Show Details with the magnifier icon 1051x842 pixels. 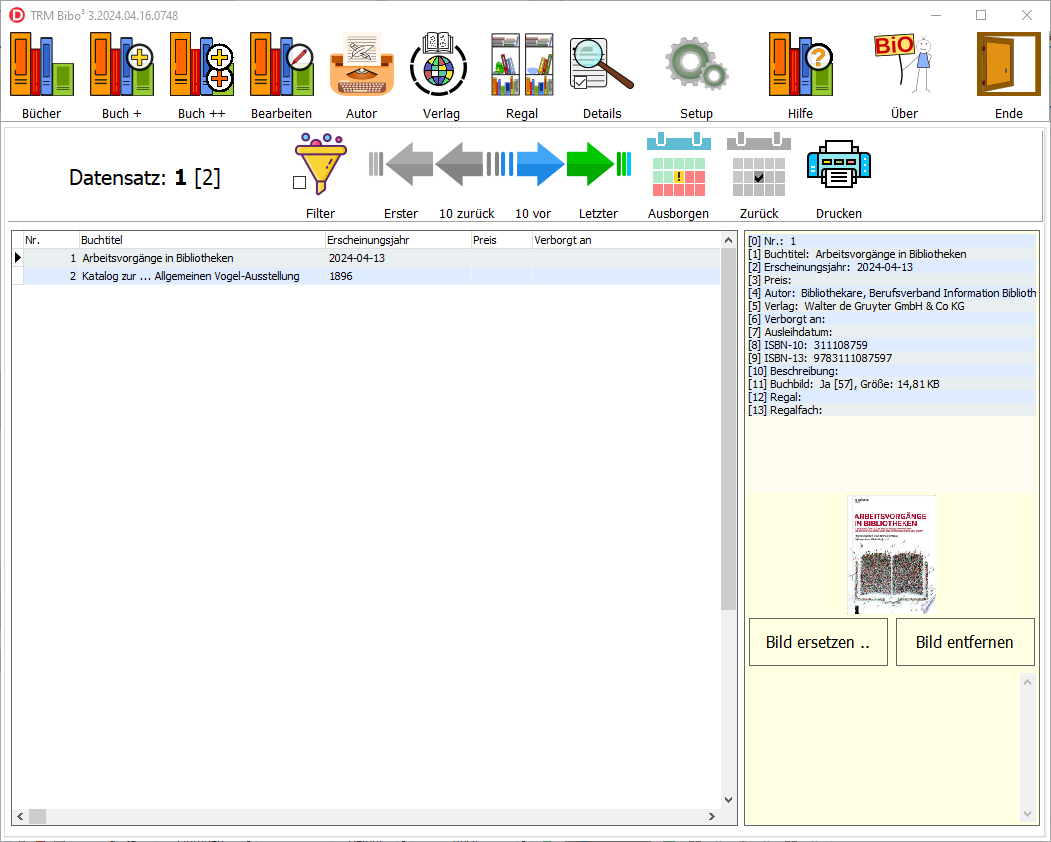[601, 65]
